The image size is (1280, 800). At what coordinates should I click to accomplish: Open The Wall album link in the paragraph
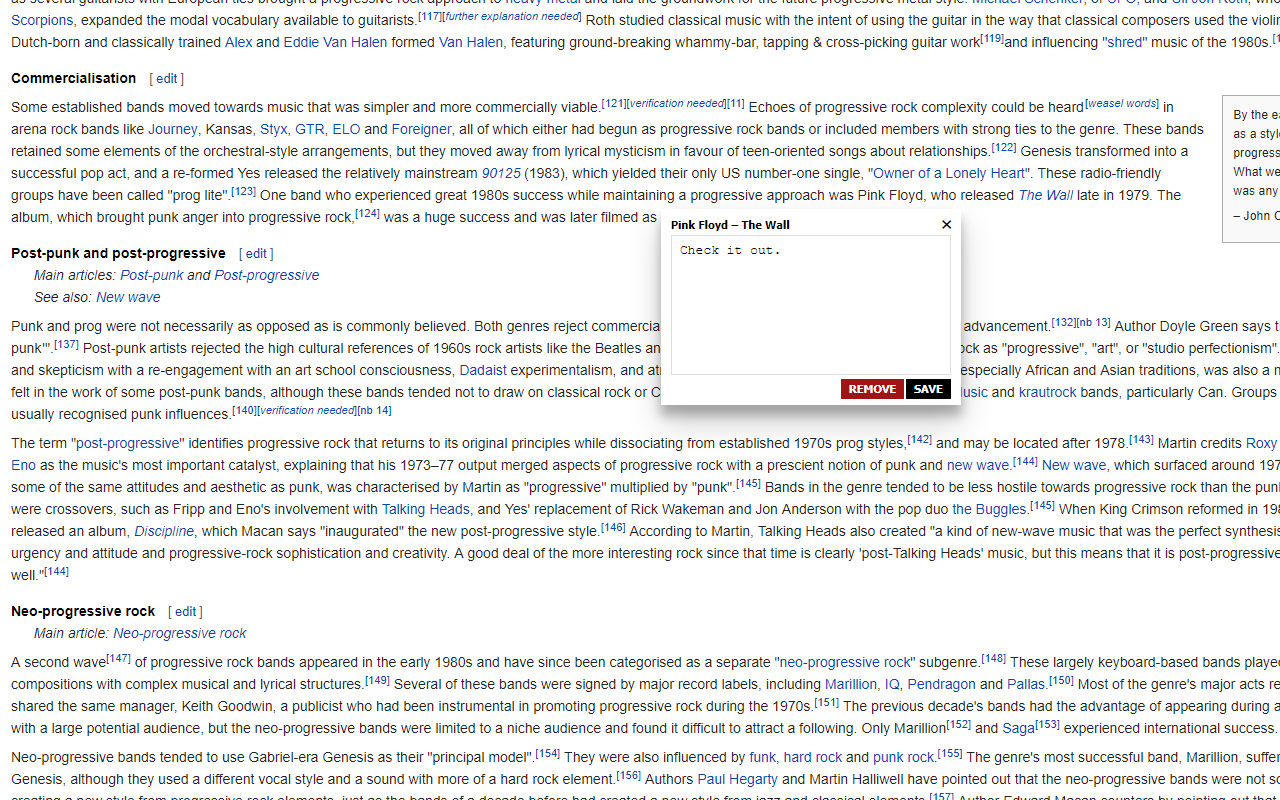(1046, 195)
